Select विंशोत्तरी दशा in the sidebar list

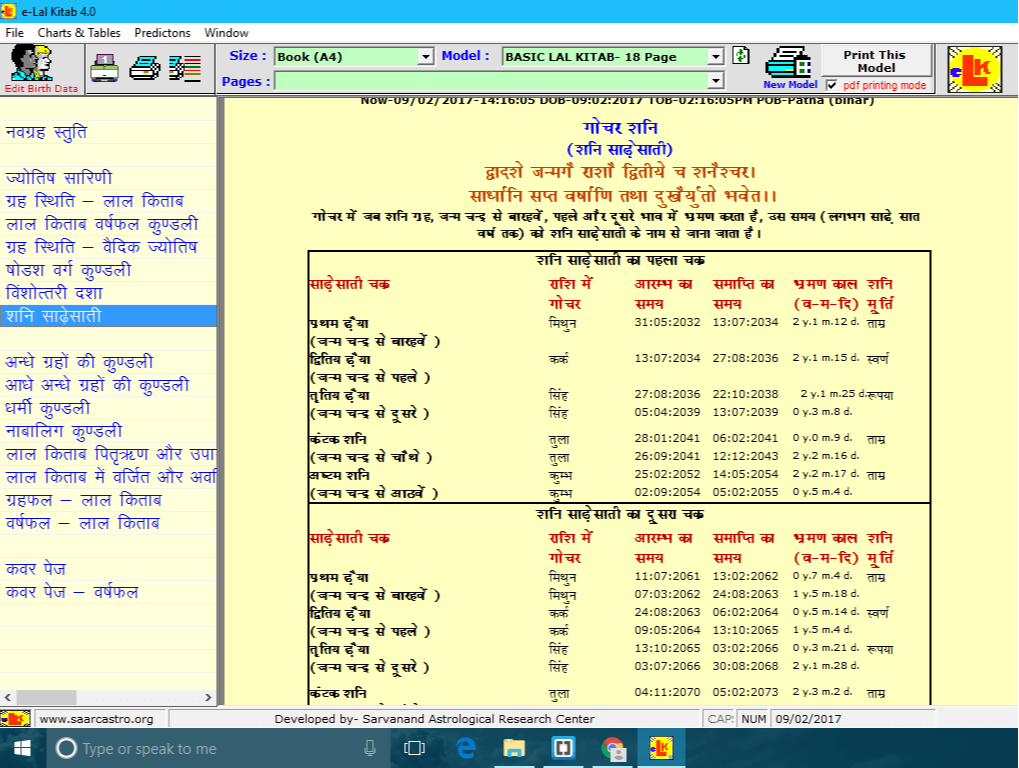[x=54, y=293]
